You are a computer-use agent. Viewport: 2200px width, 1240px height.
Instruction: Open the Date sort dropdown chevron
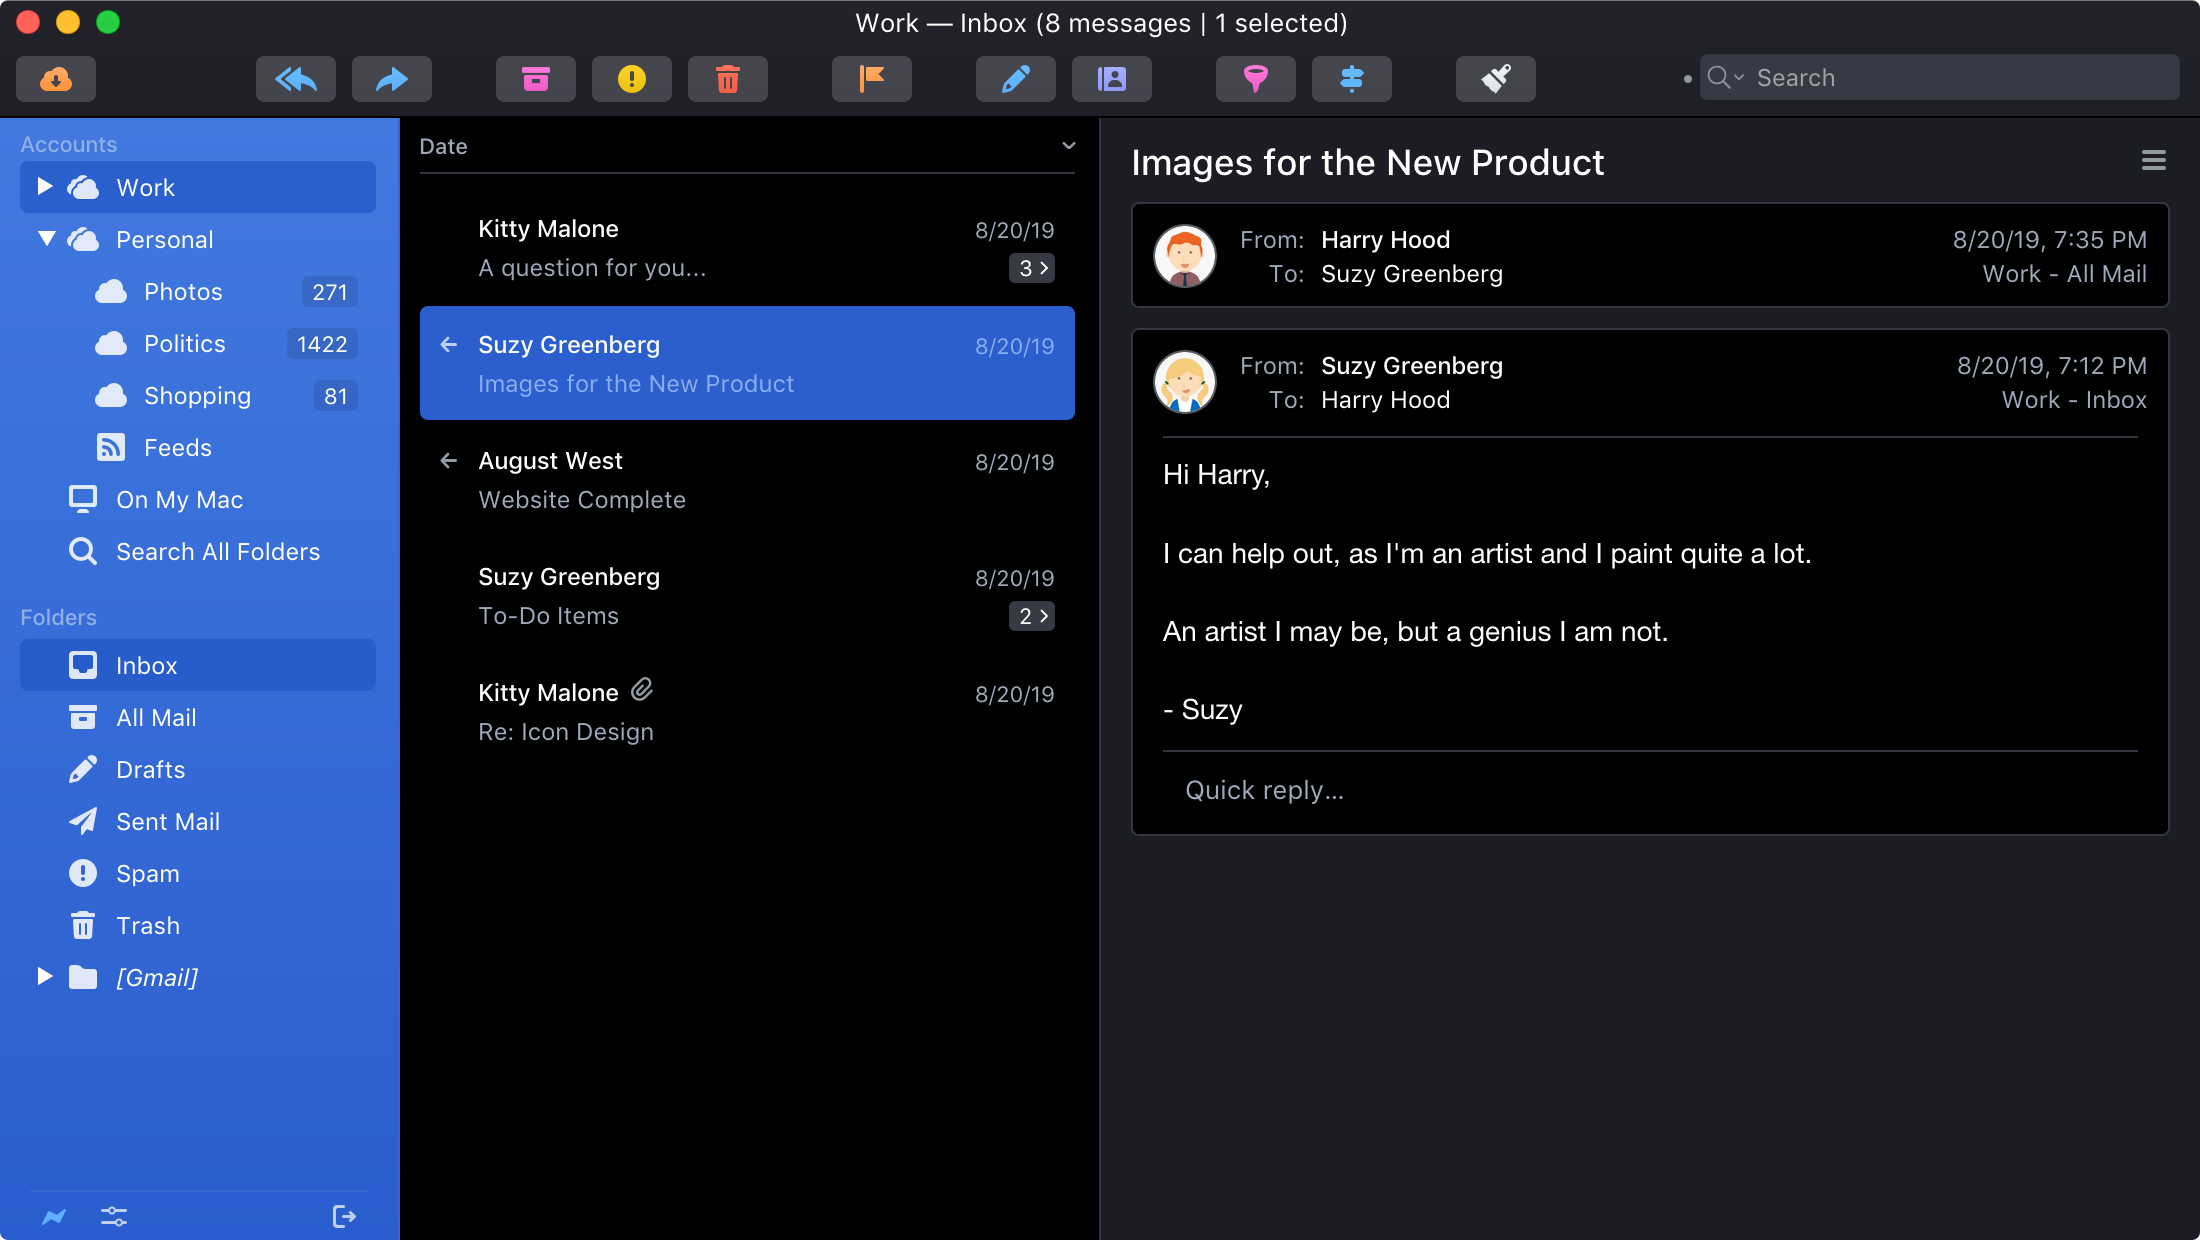coord(1068,146)
